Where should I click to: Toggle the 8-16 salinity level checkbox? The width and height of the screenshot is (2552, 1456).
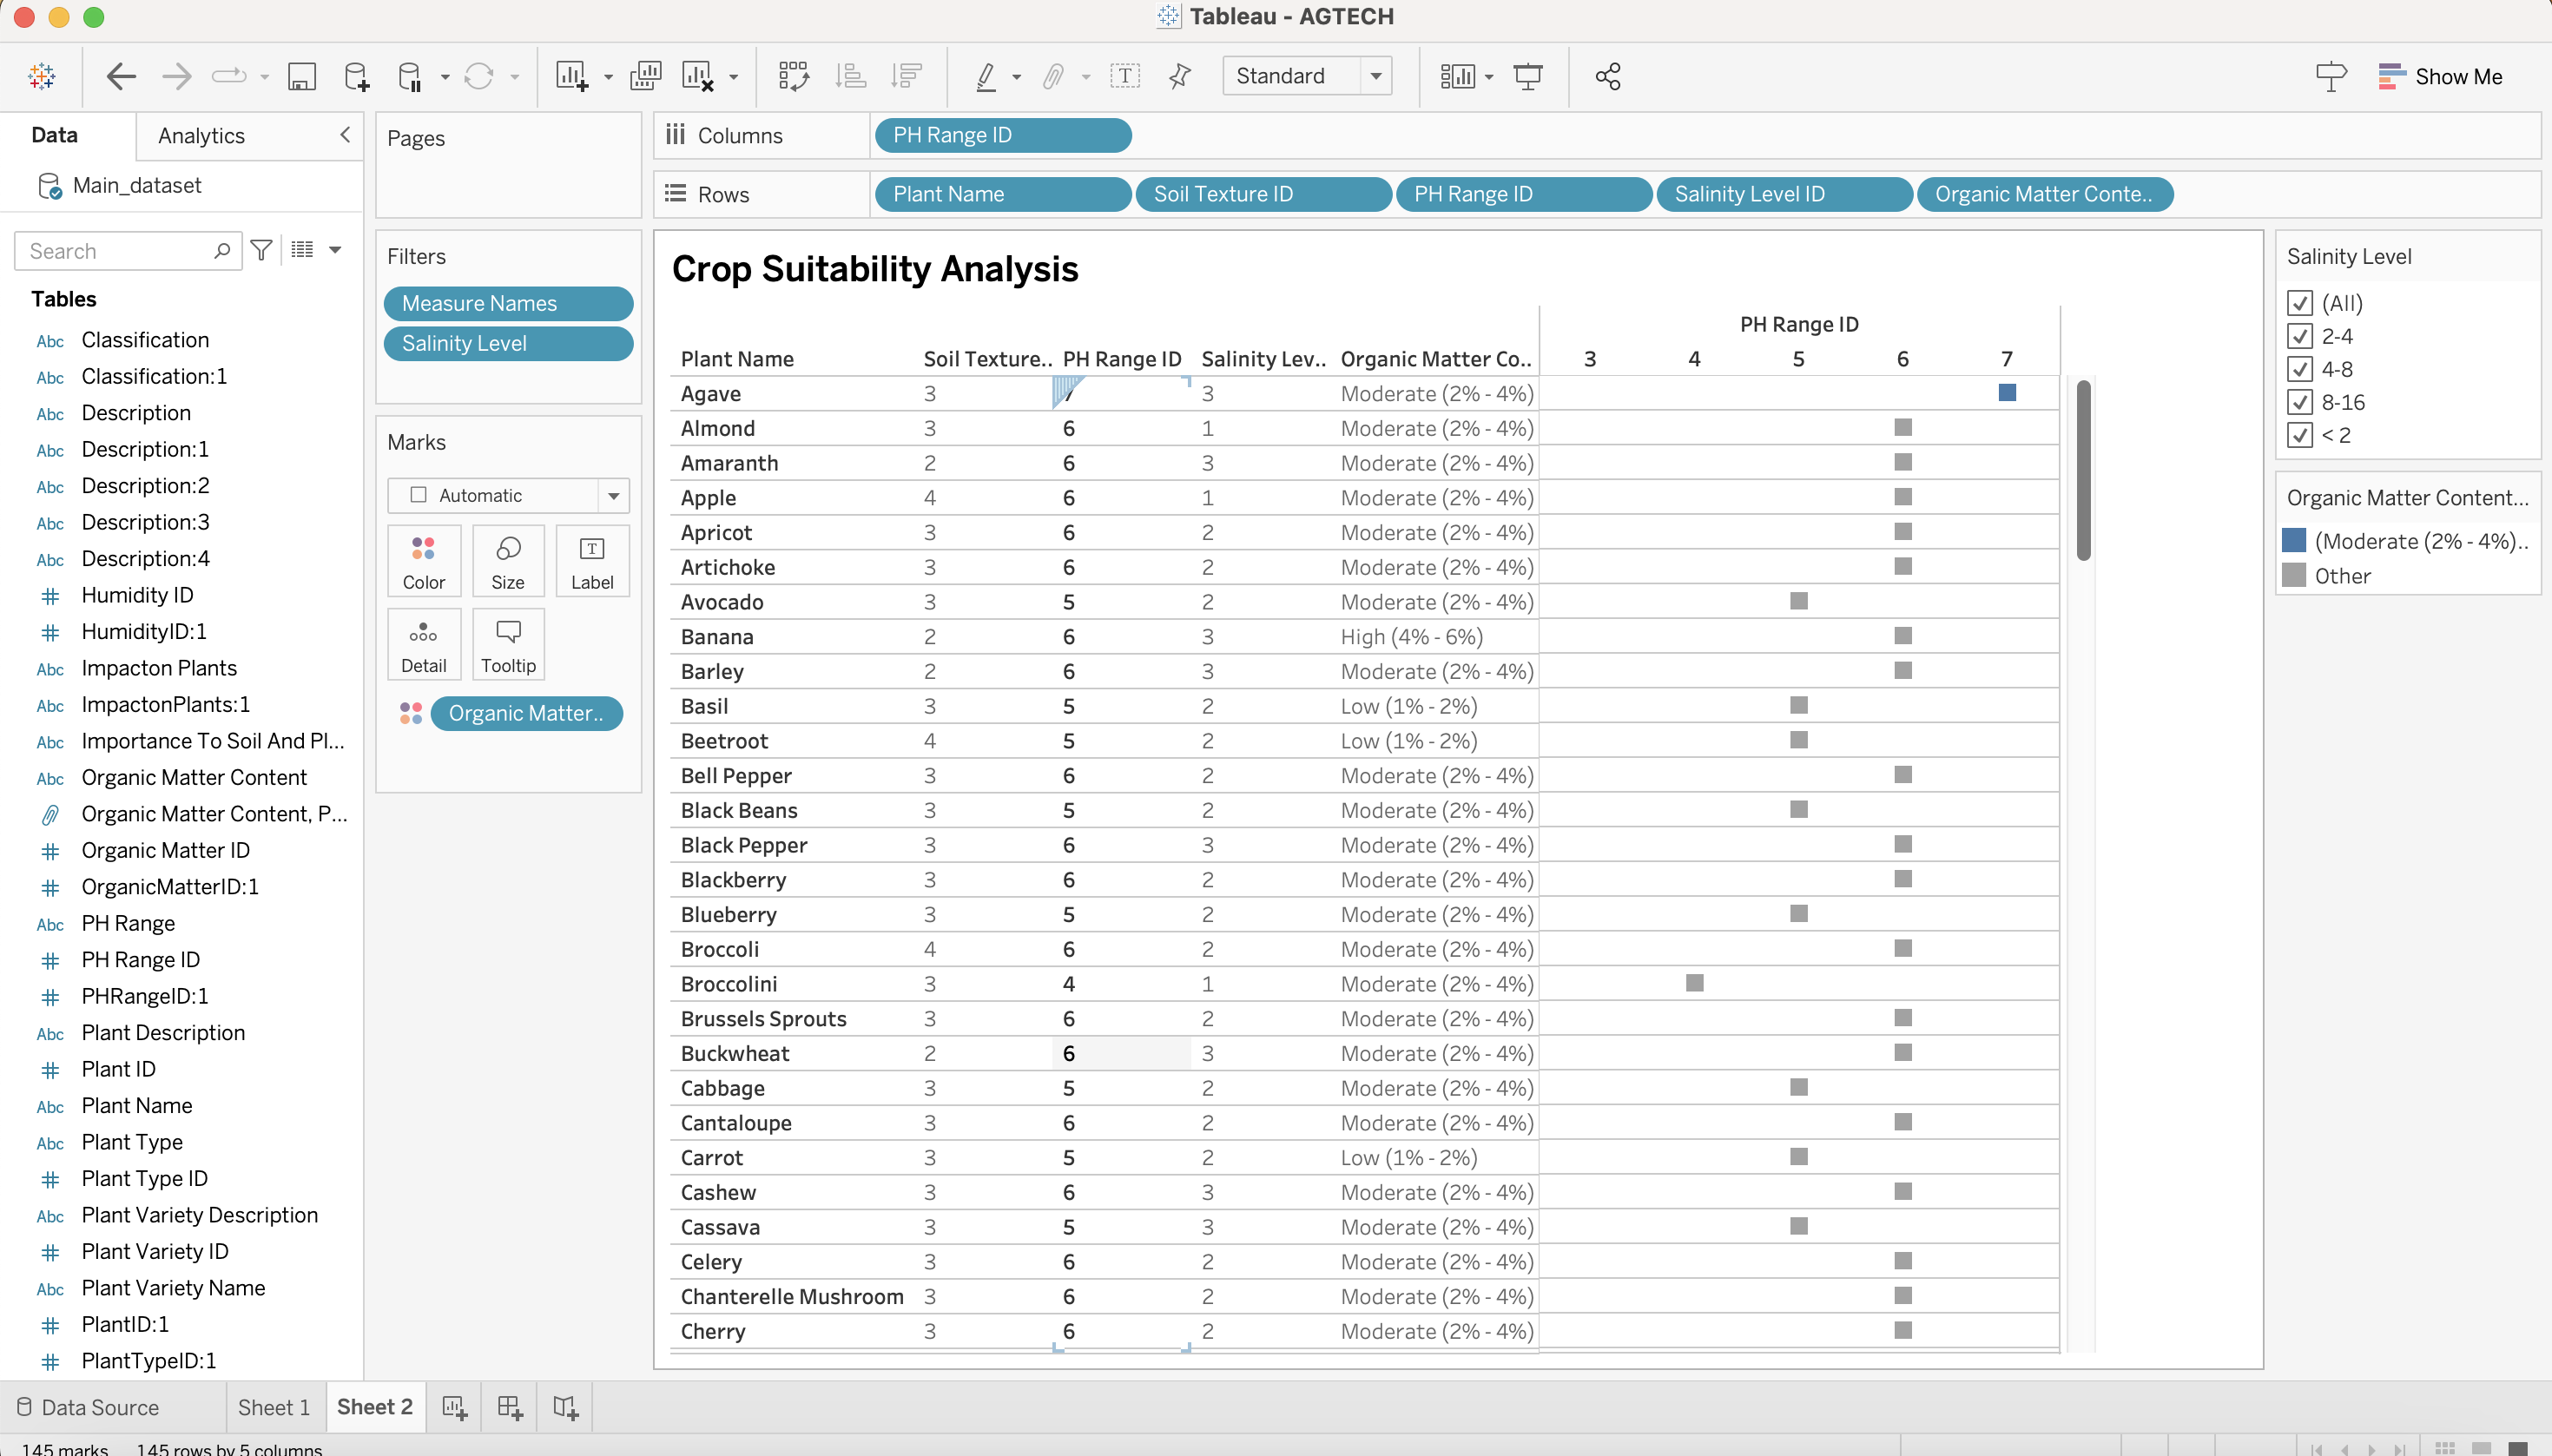click(x=2299, y=402)
